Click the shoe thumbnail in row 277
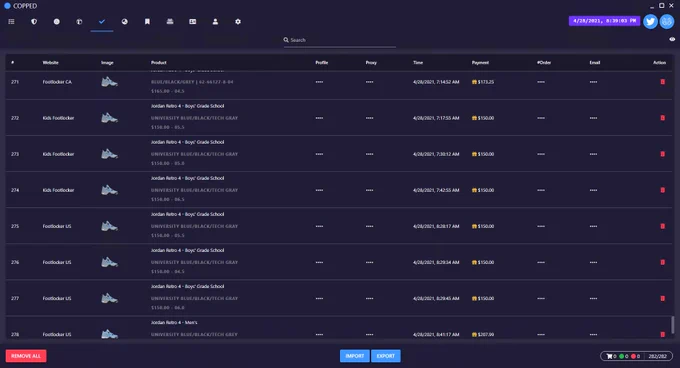The image size is (680, 368). click(x=109, y=298)
